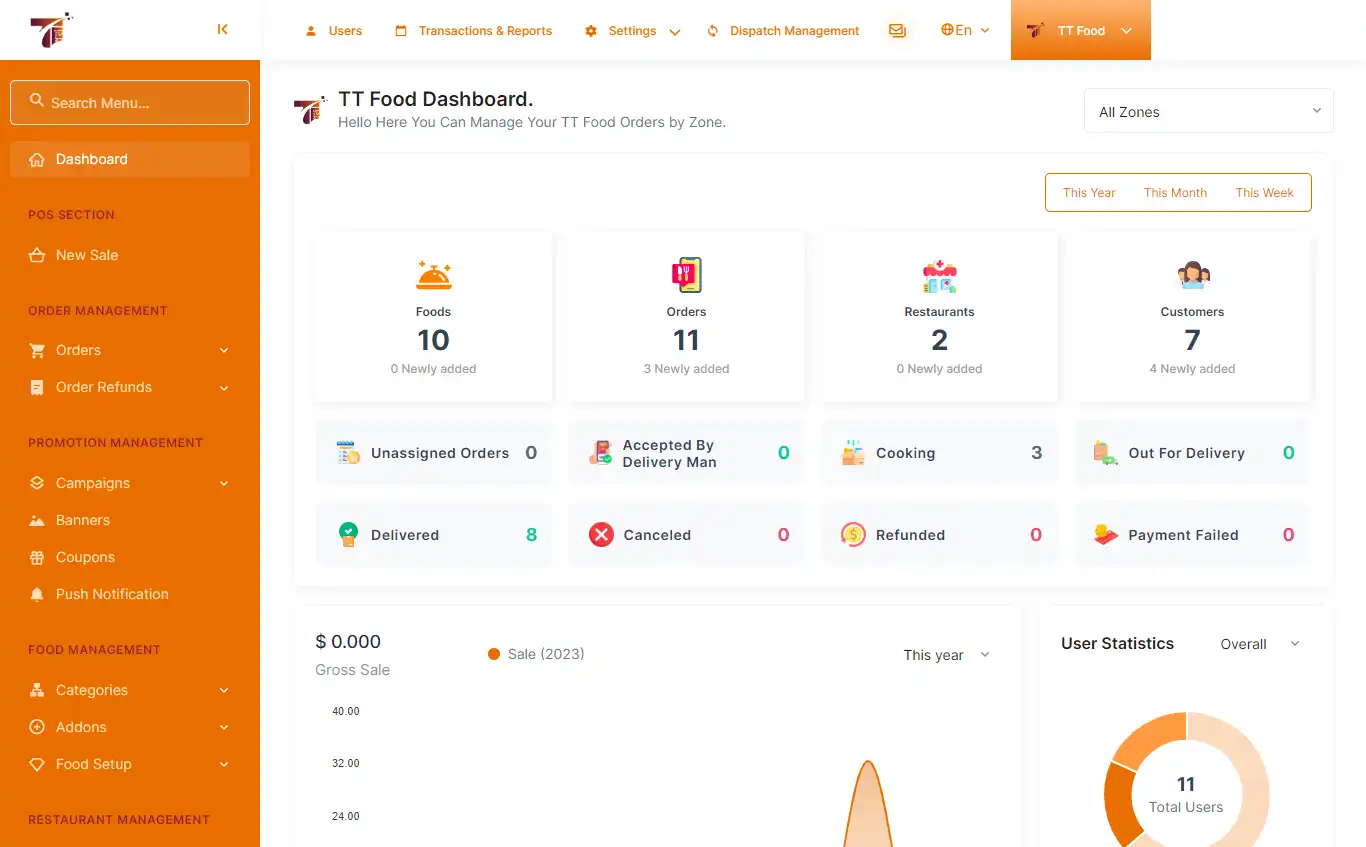Click the Canceled orders red icon
Viewport: 1366px width, 847px height.
pos(600,534)
